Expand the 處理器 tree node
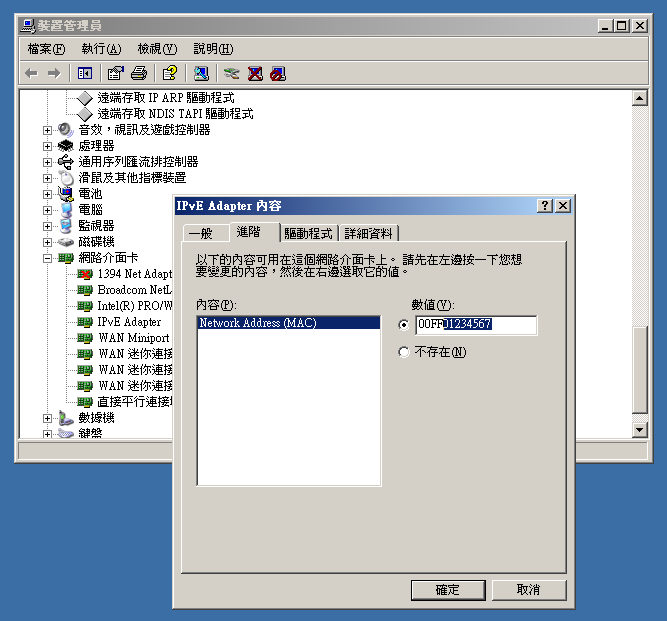 pos(47,146)
